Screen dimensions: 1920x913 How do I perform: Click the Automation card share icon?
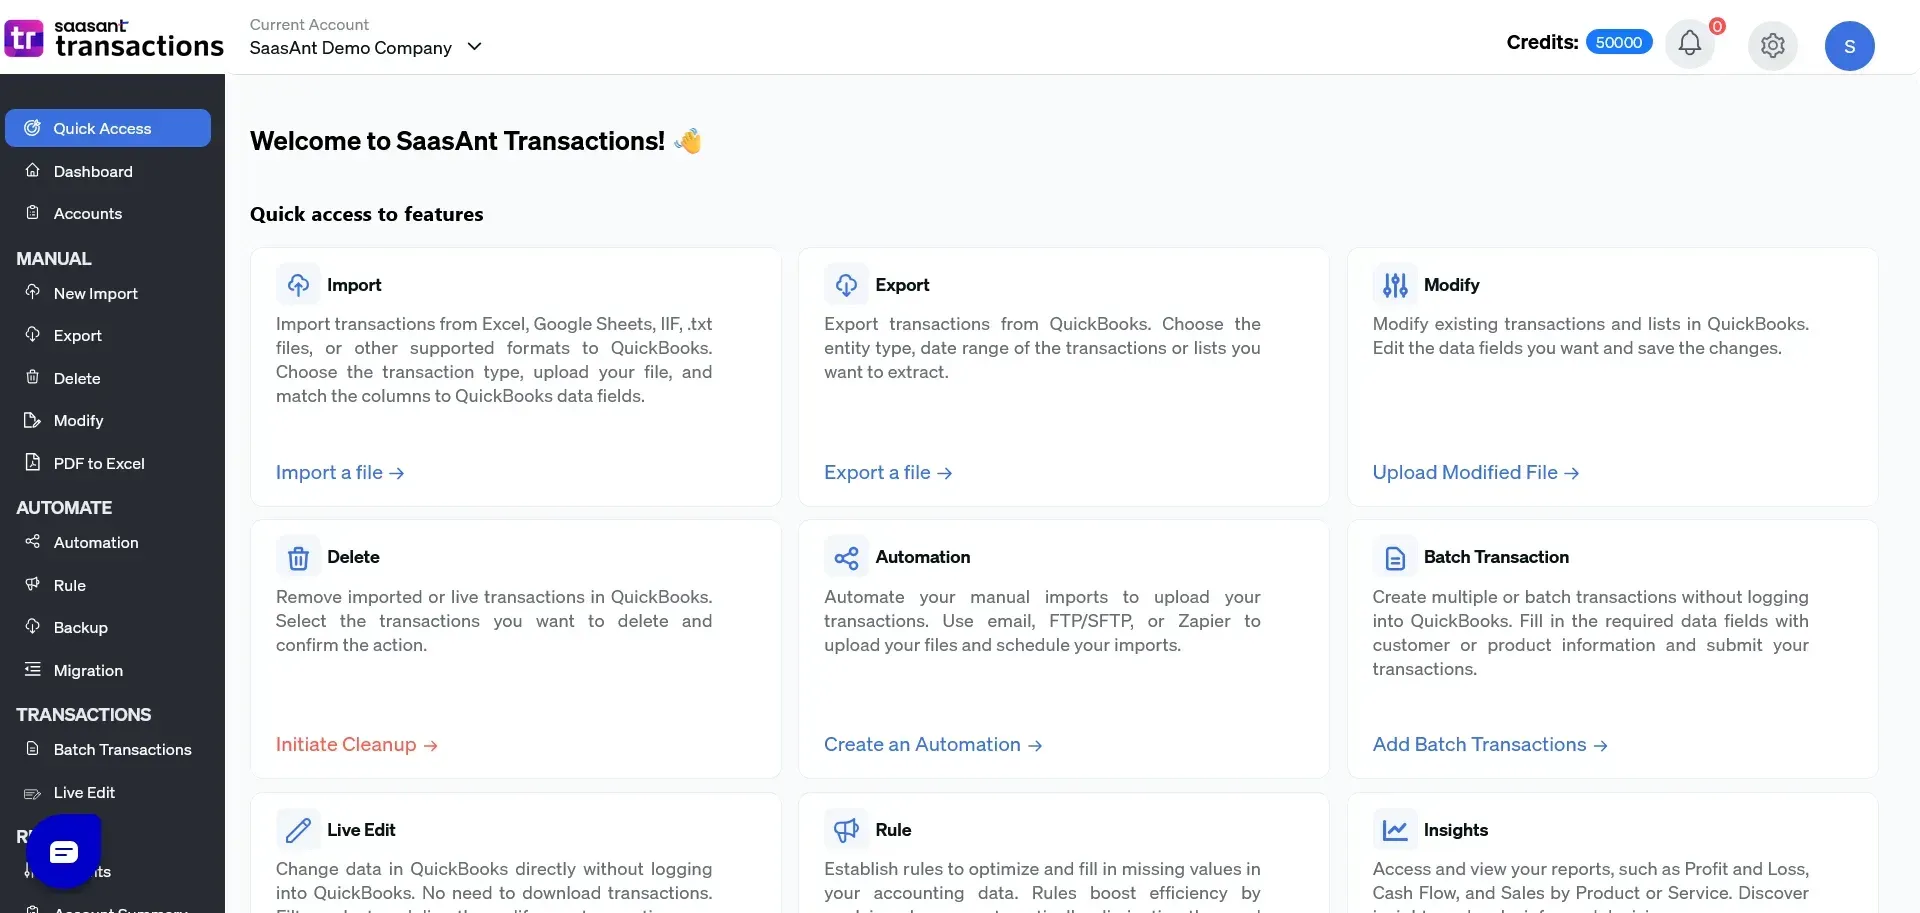[846, 557]
